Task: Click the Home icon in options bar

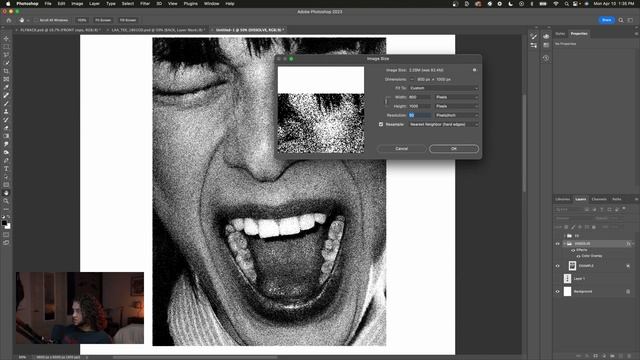Action: [x=9, y=20]
